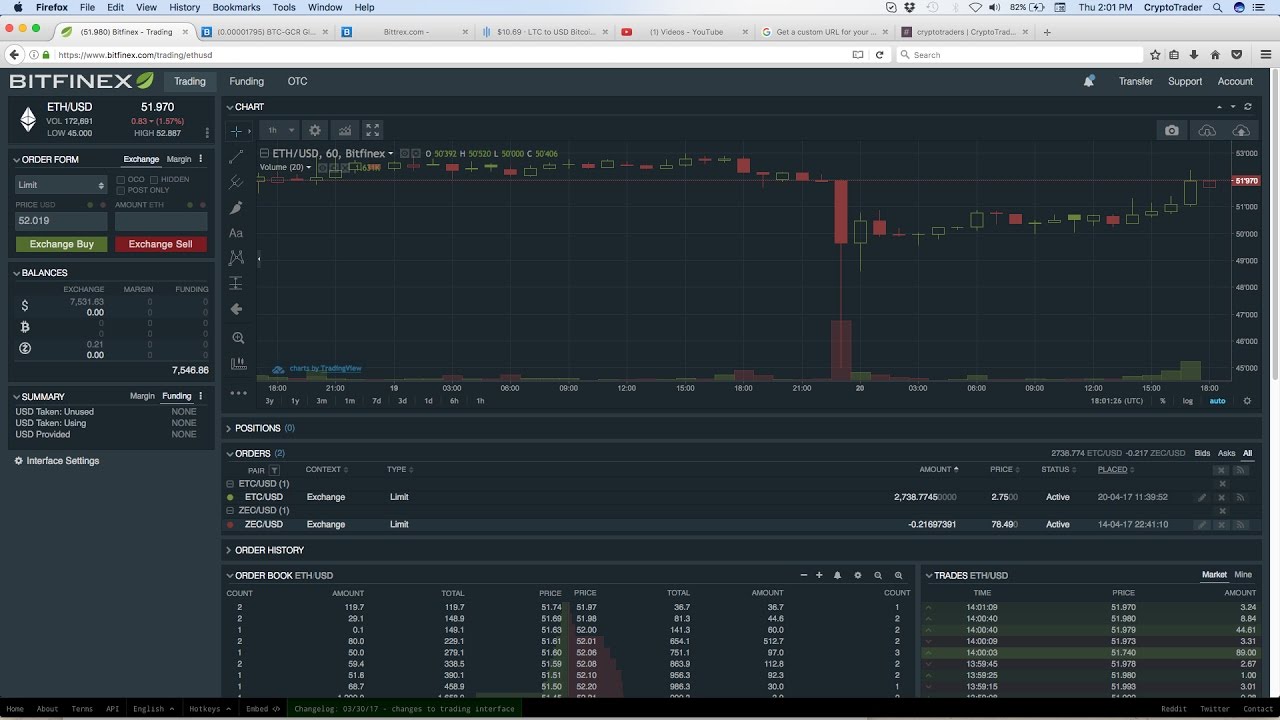Select the ruler measure tool

[x=237, y=364]
